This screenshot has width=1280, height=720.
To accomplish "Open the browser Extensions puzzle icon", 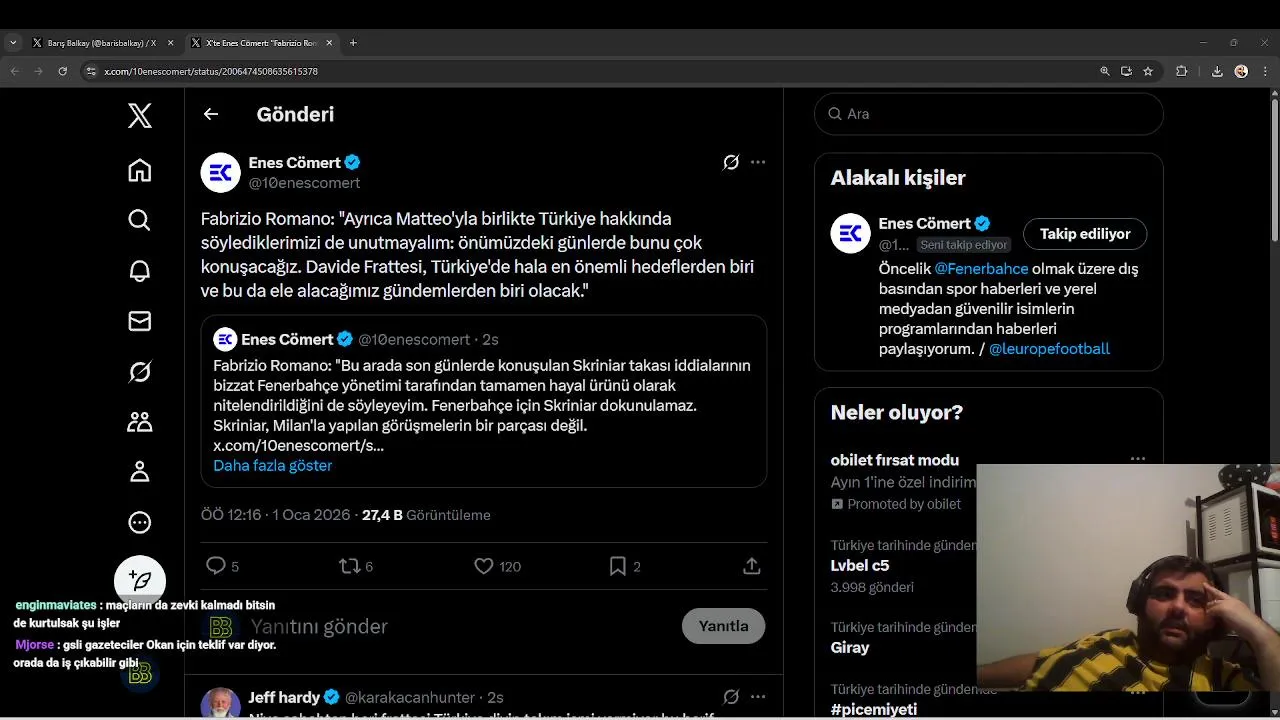I will (1182, 71).
